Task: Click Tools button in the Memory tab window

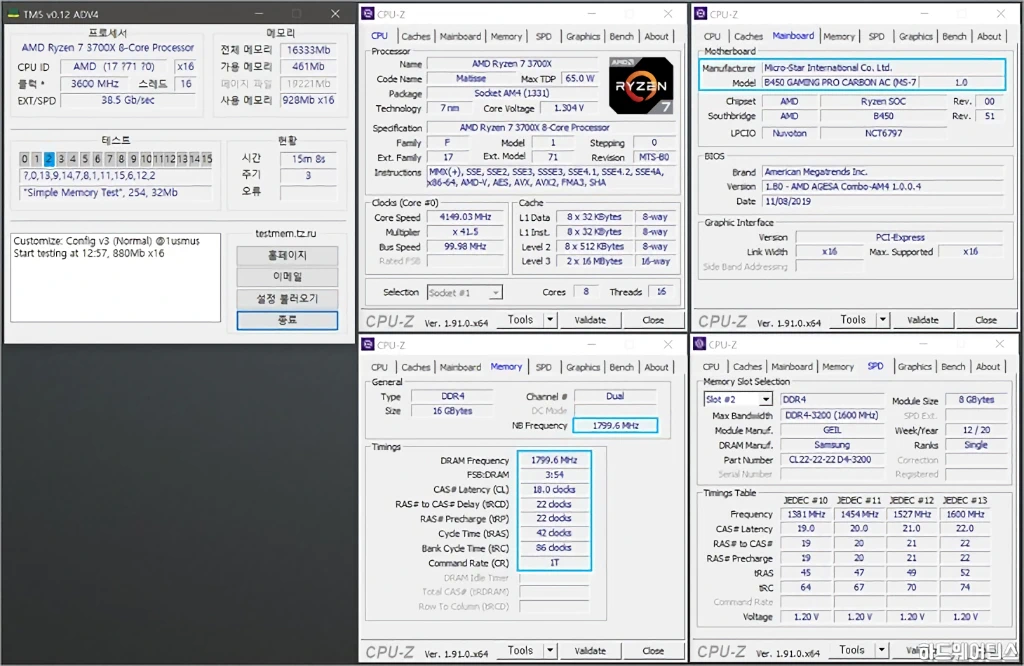Action: [520, 650]
